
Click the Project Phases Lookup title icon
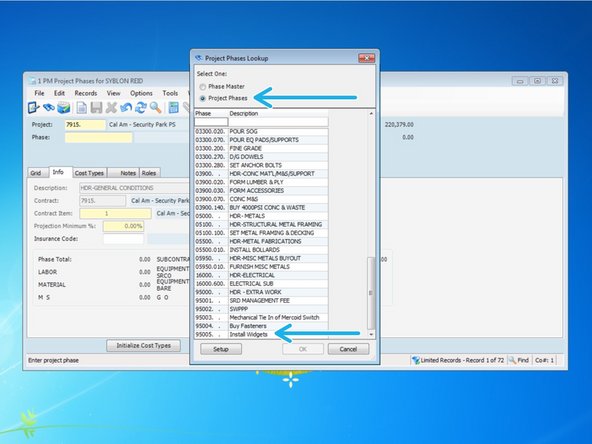tap(199, 58)
